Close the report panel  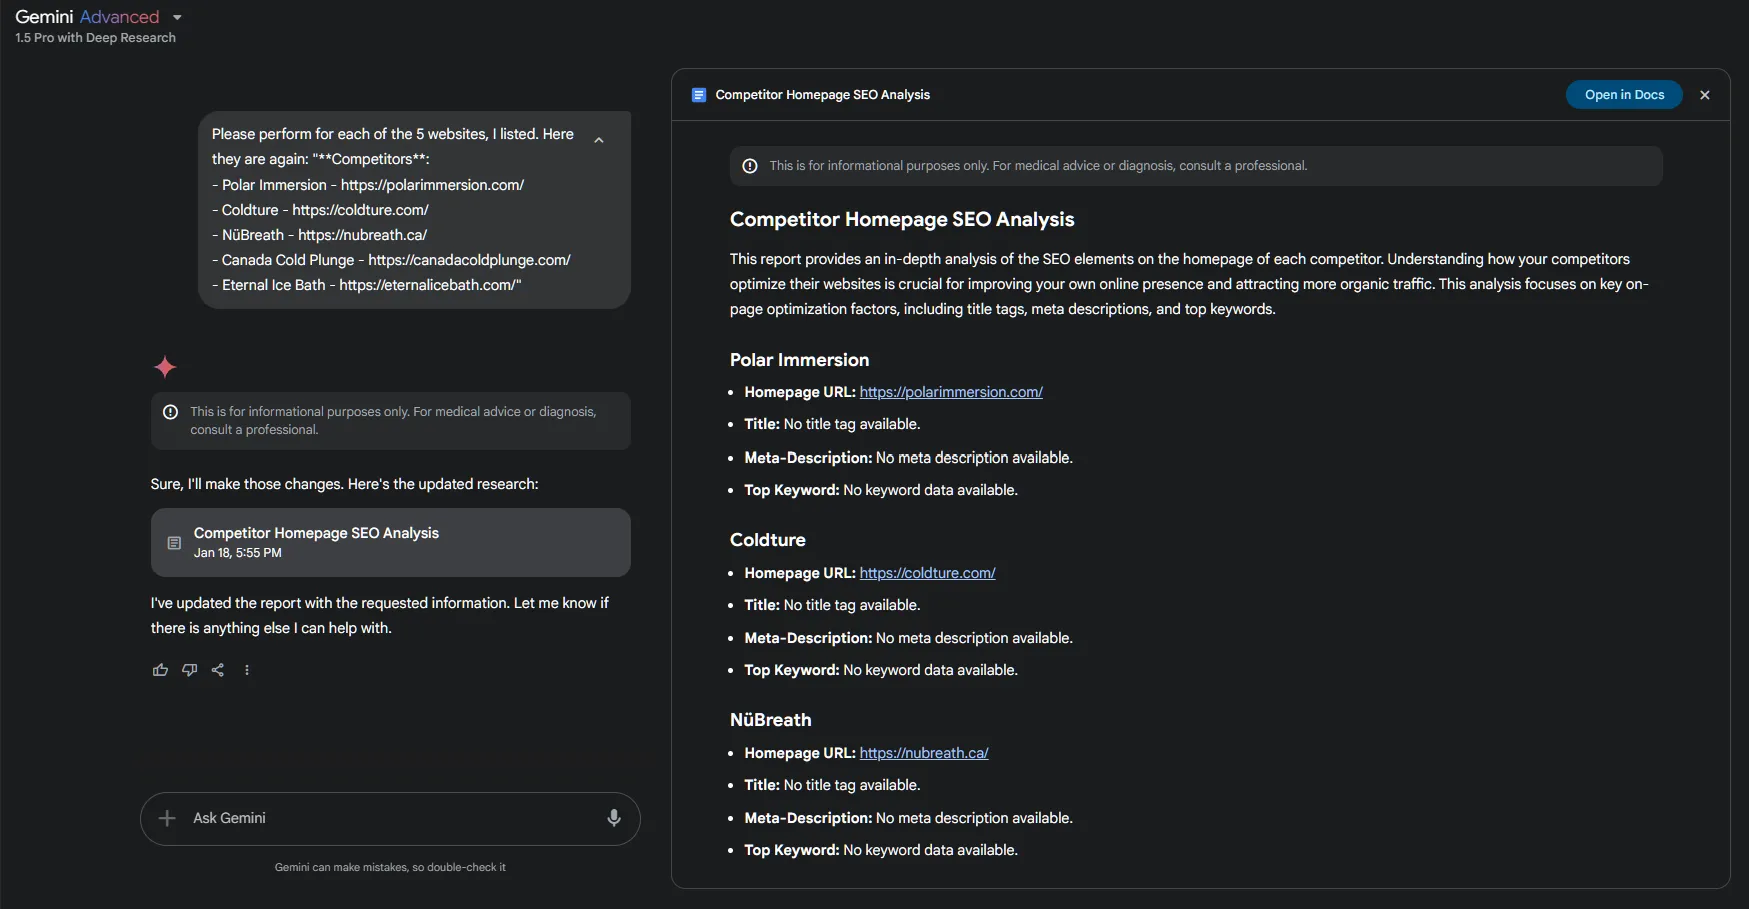coord(1705,95)
